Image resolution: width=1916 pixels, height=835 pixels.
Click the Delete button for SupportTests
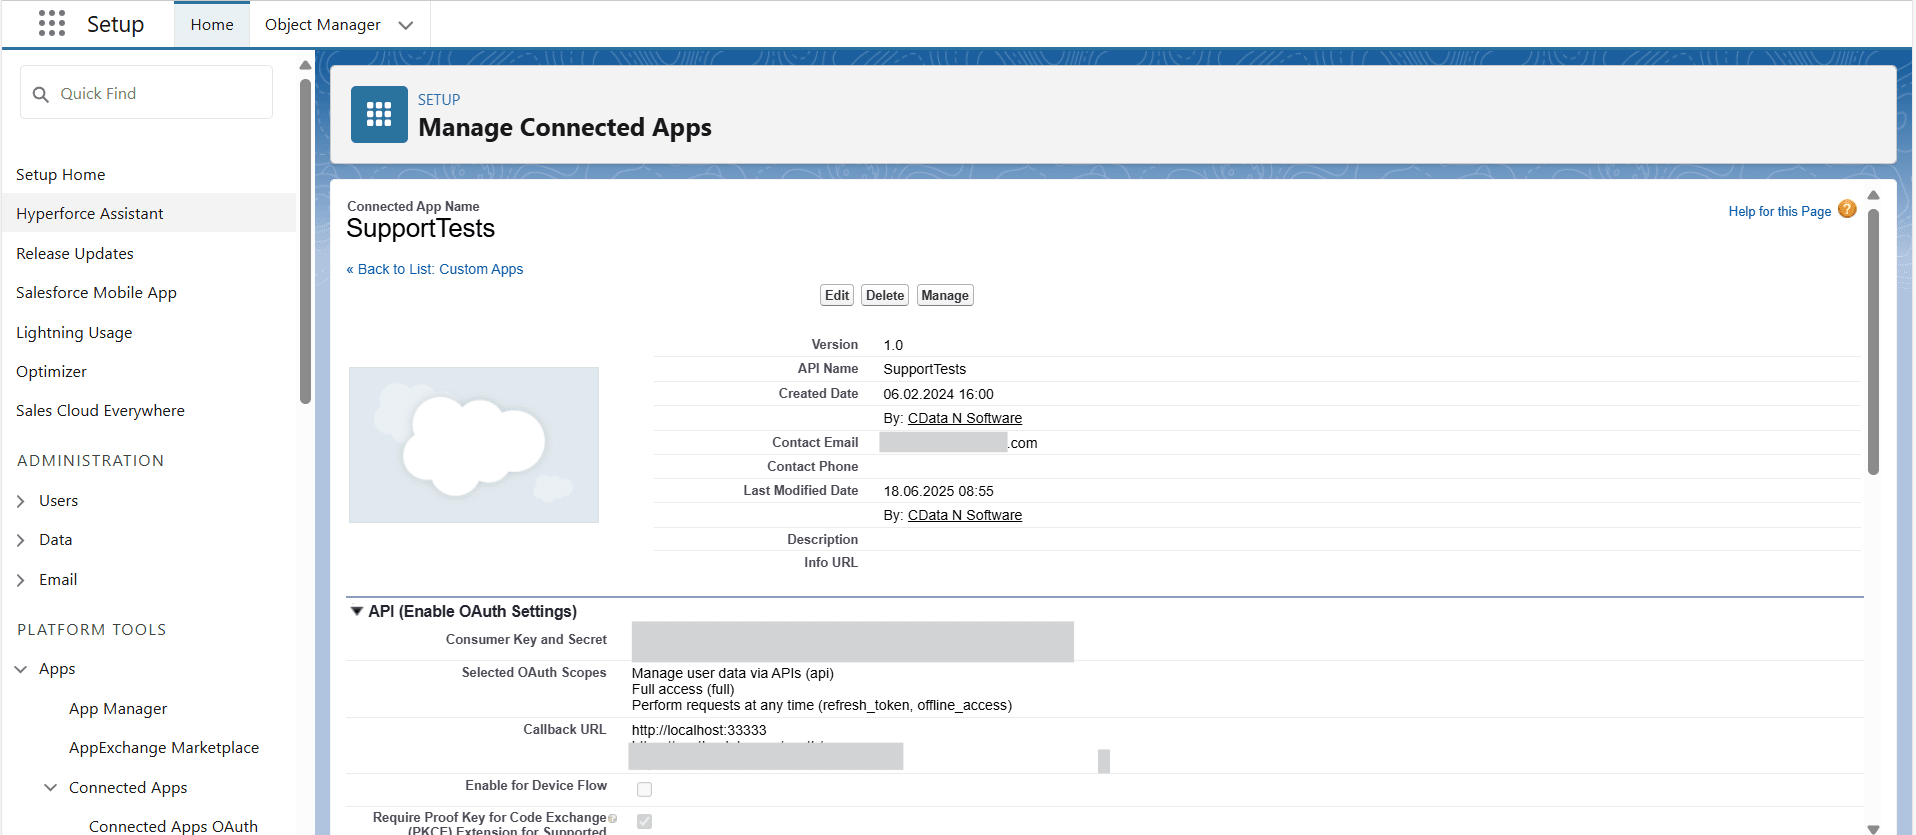point(885,295)
